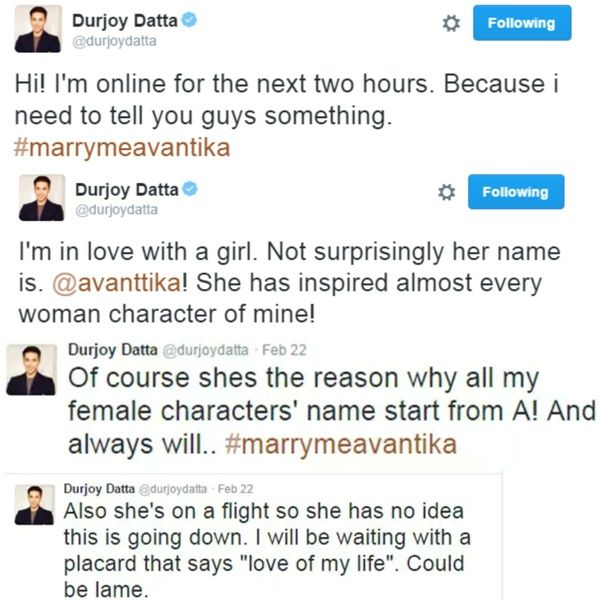Open the Feb 22 timestamp on the flight tweet
The image size is (600, 600).
(x=235, y=489)
